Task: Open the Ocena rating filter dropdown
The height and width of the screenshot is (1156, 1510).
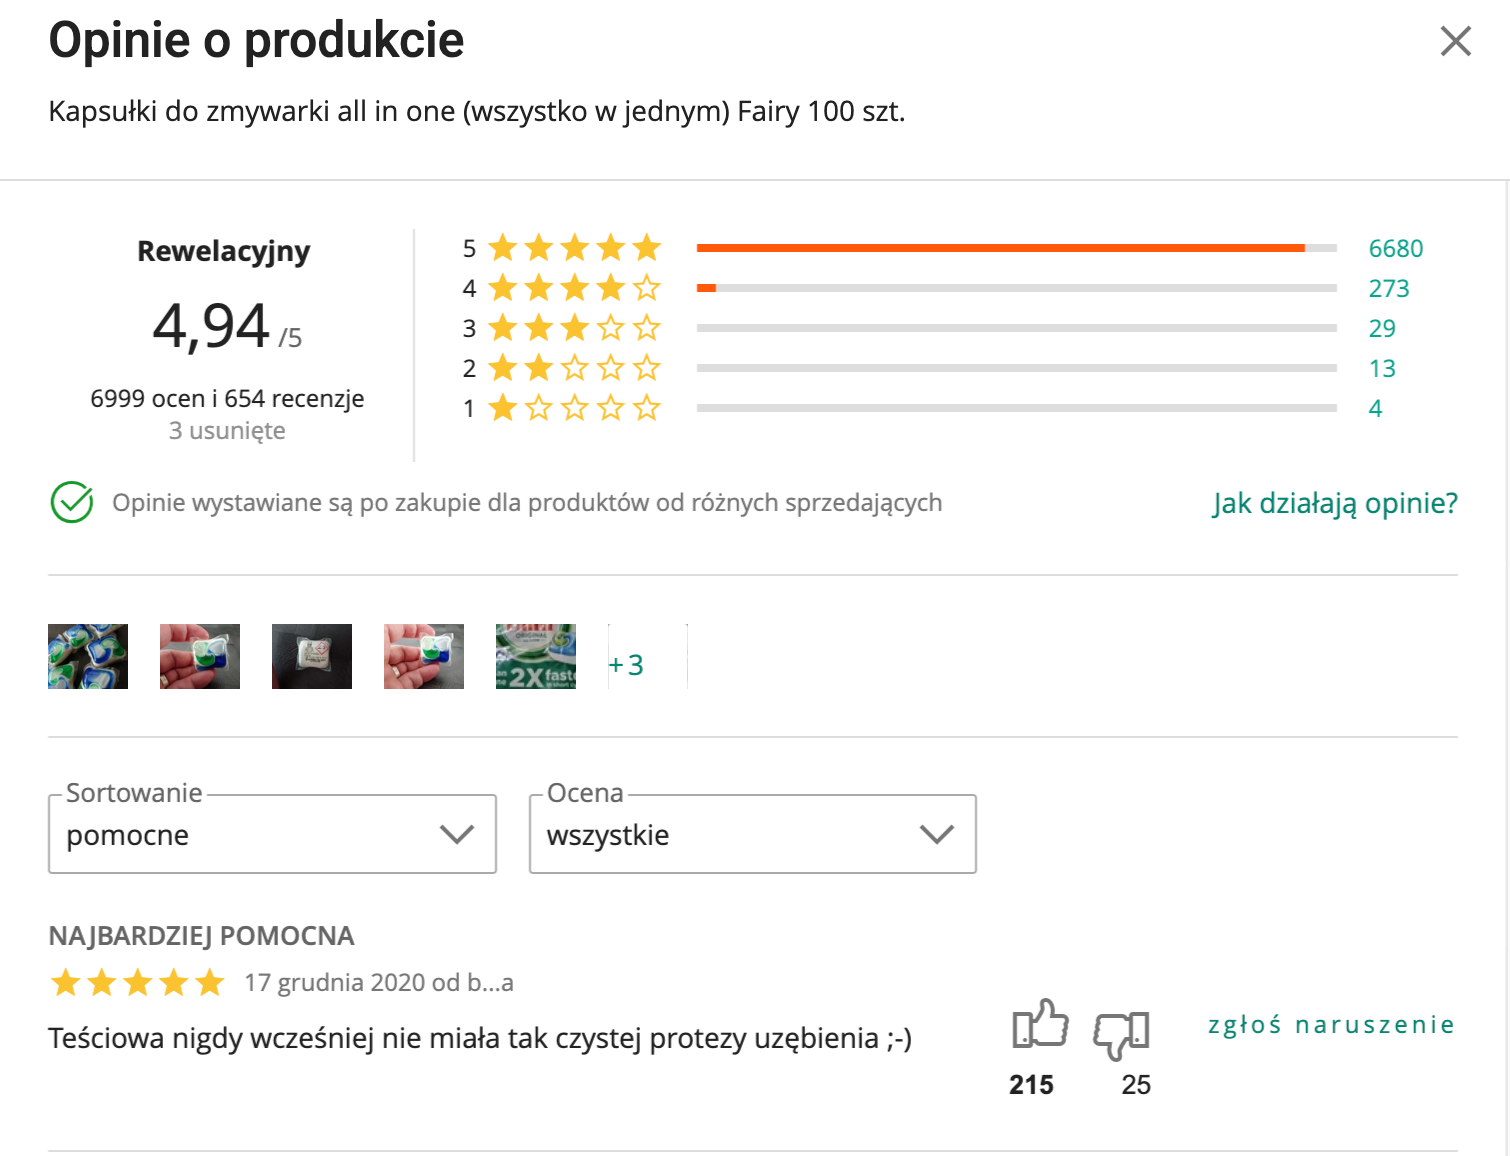Action: click(752, 834)
